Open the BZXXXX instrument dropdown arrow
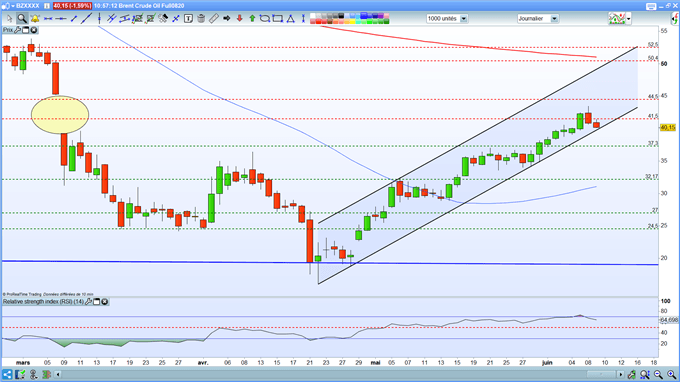This screenshot has height=382, width=680. (13, 6)
